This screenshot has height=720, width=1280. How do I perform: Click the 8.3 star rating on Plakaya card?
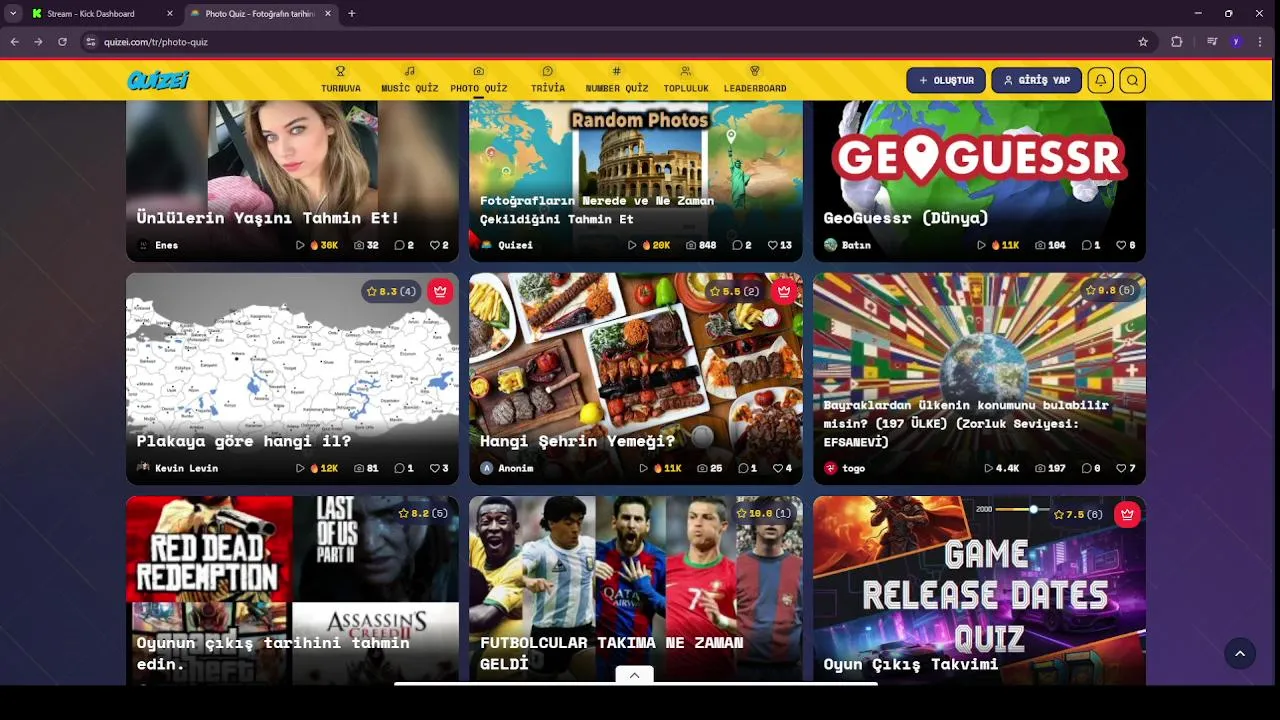point(391,291)
